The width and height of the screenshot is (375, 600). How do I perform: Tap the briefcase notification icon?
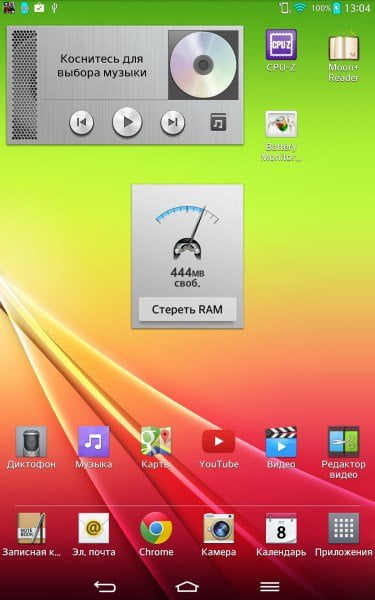coord(39,8)
